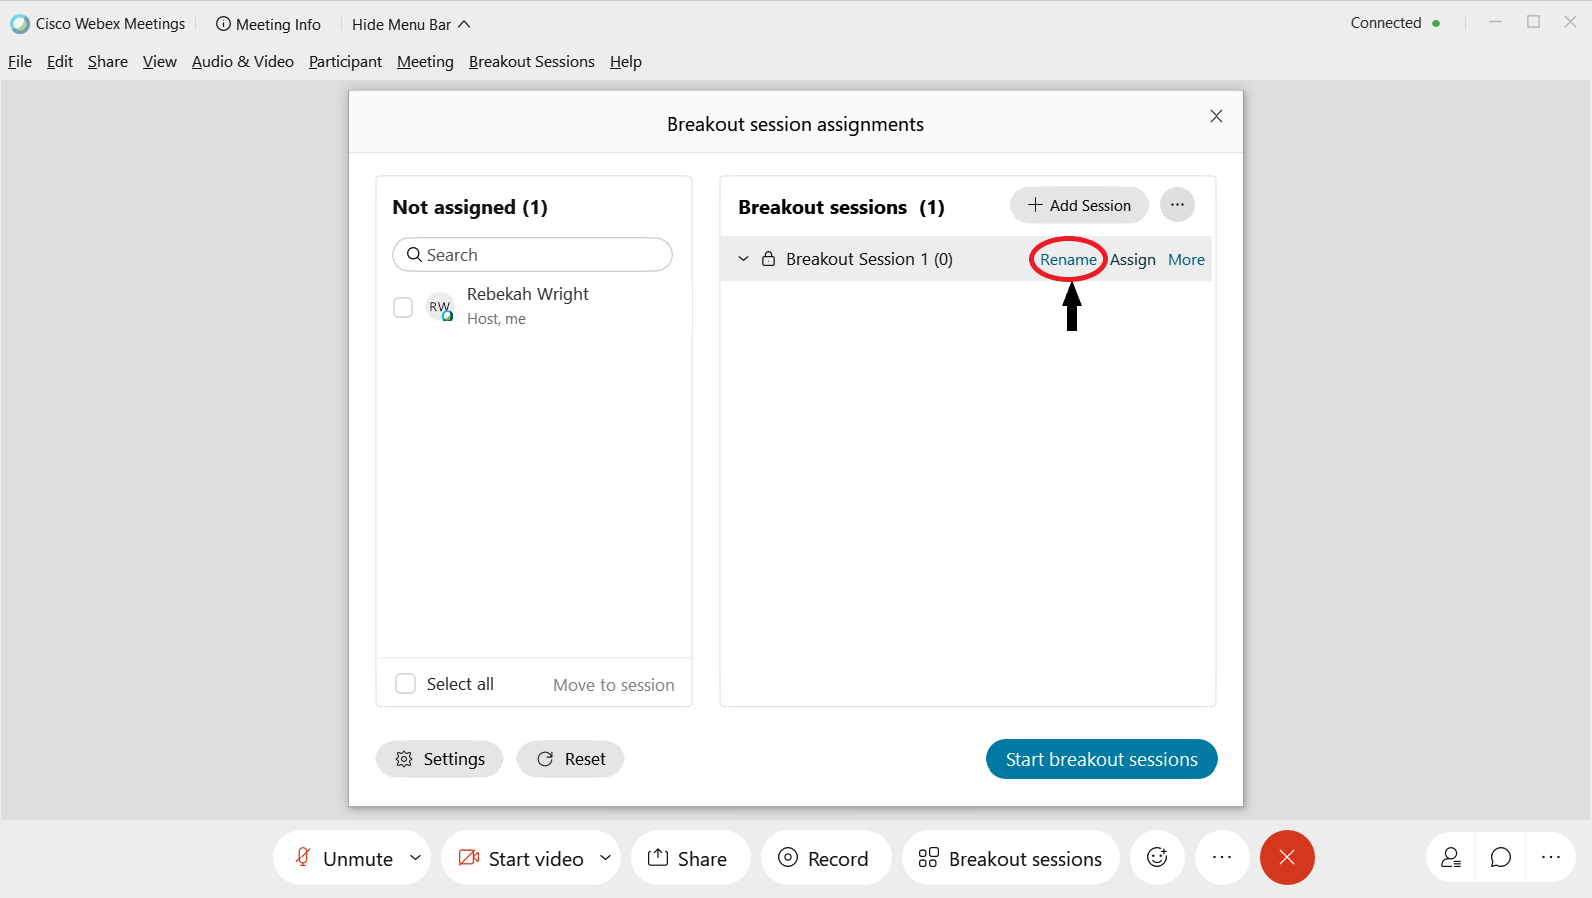Click Hide Menu Bar
Image resolution: width=1592 pixels, height=898 pixels.
(411, 24)
